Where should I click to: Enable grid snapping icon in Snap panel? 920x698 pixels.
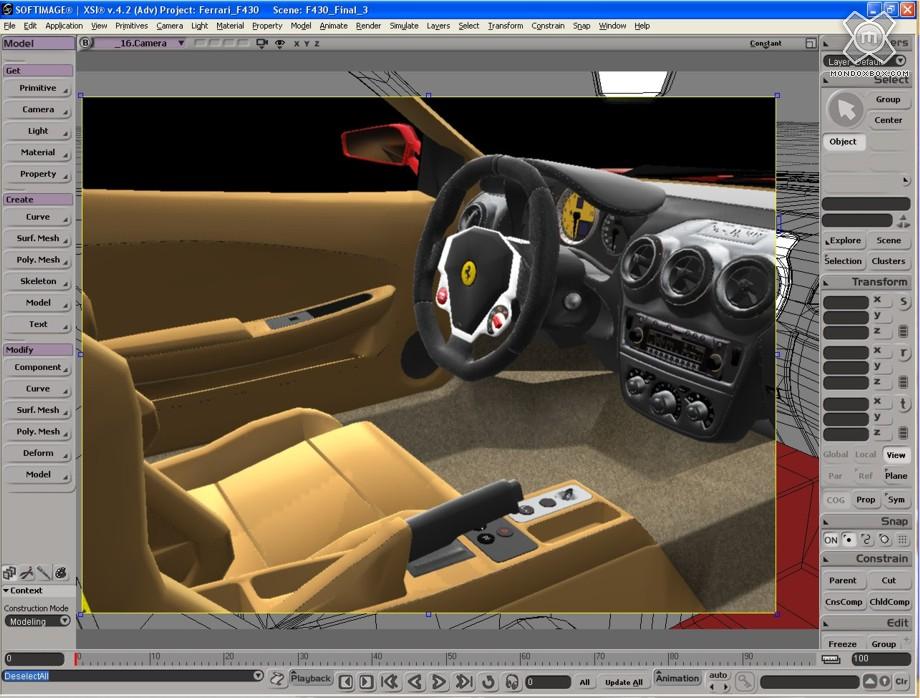coord(902,540)
